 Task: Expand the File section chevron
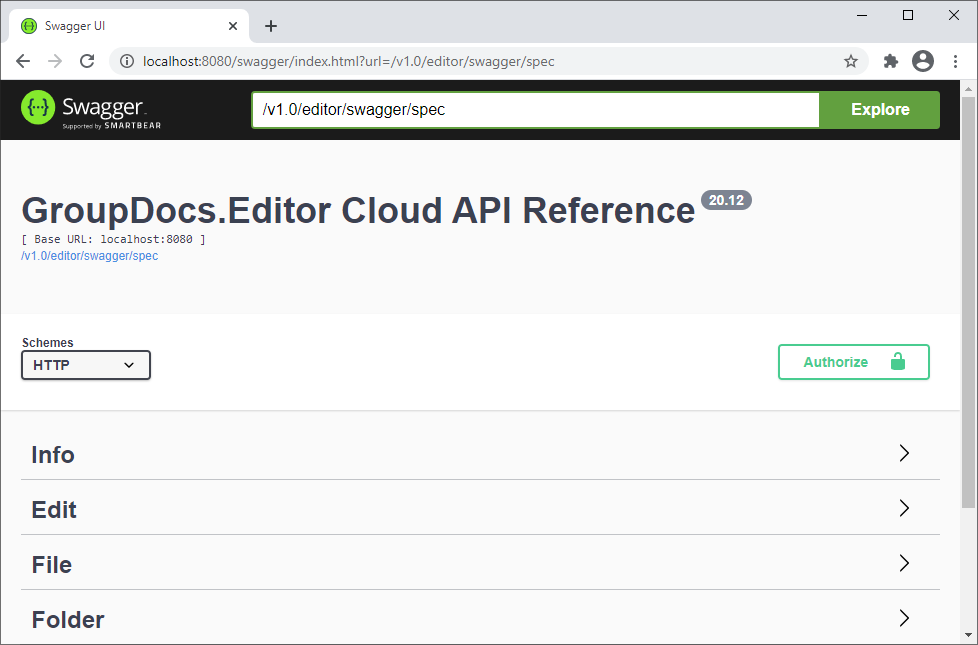(x=904, y=563)
